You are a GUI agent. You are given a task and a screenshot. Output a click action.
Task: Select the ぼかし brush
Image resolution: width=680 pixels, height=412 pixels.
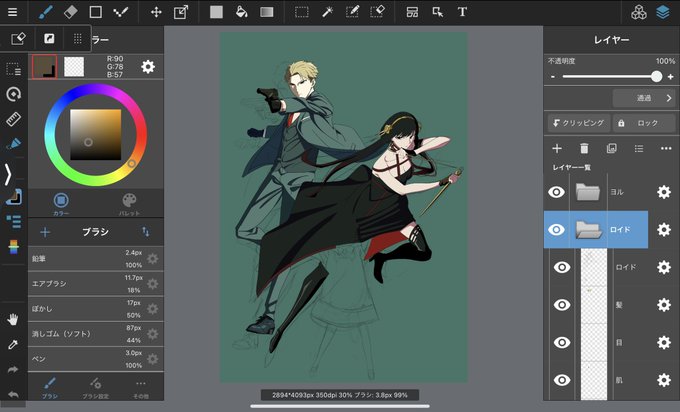tap(96, 309)
